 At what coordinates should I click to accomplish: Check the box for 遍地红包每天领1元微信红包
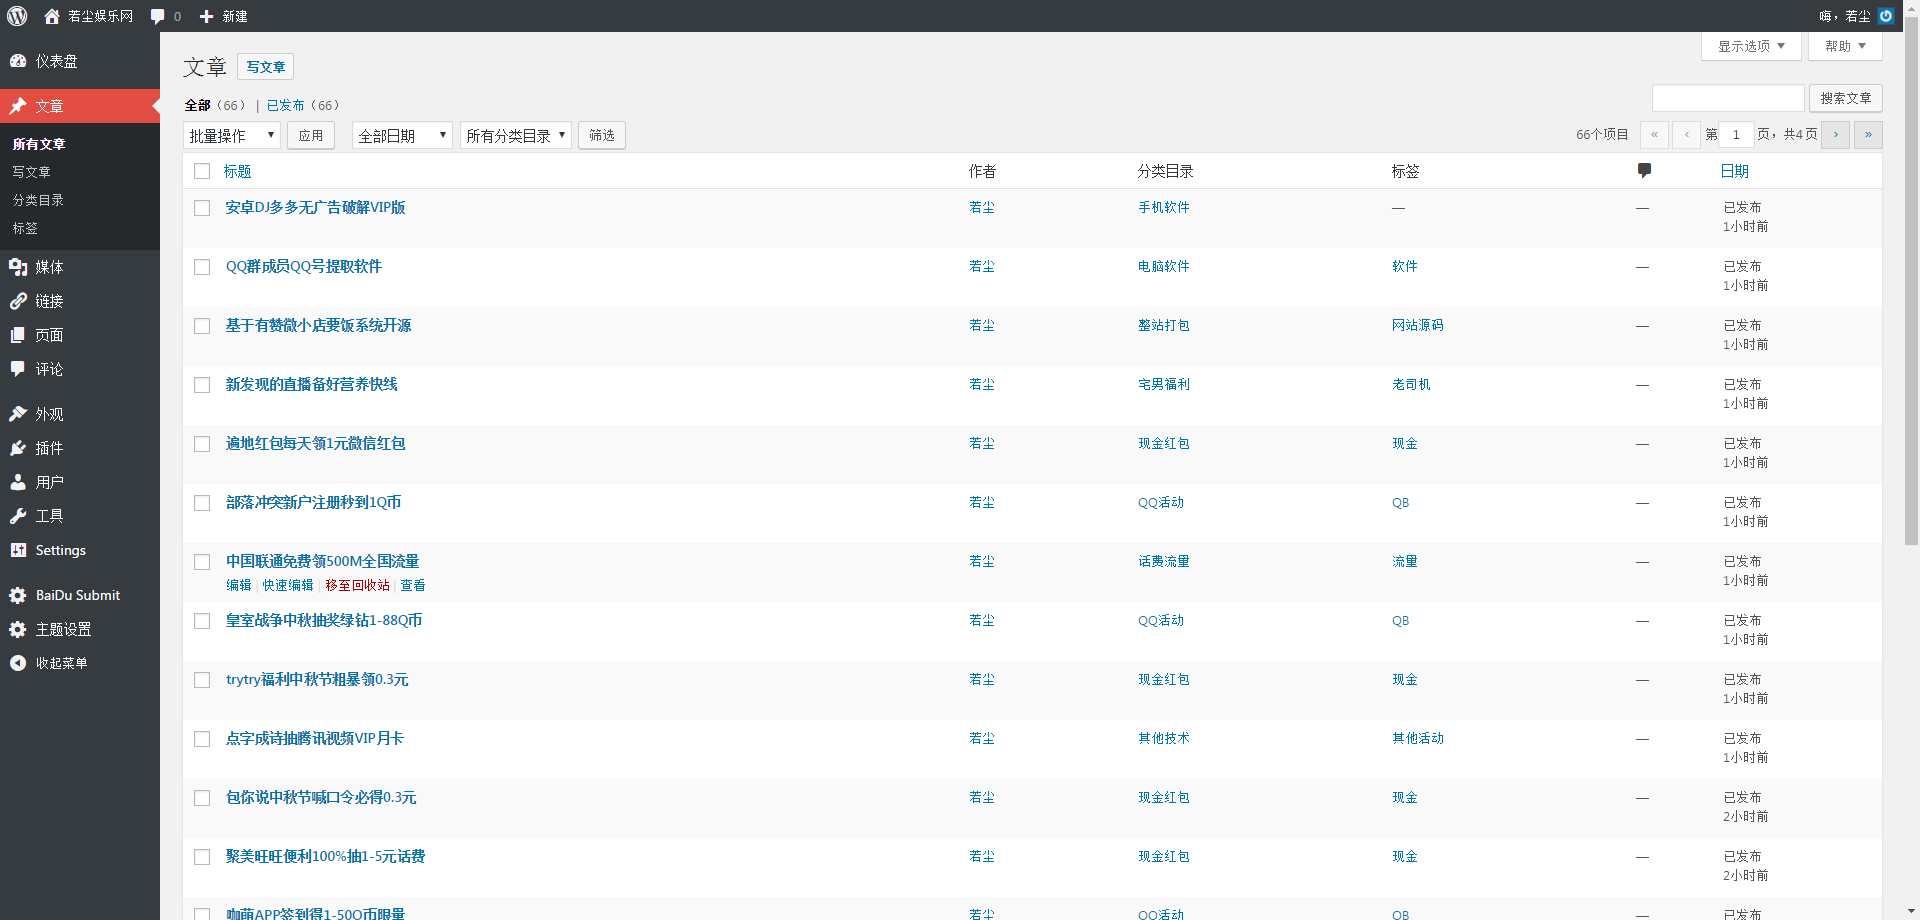click(202, 444)
